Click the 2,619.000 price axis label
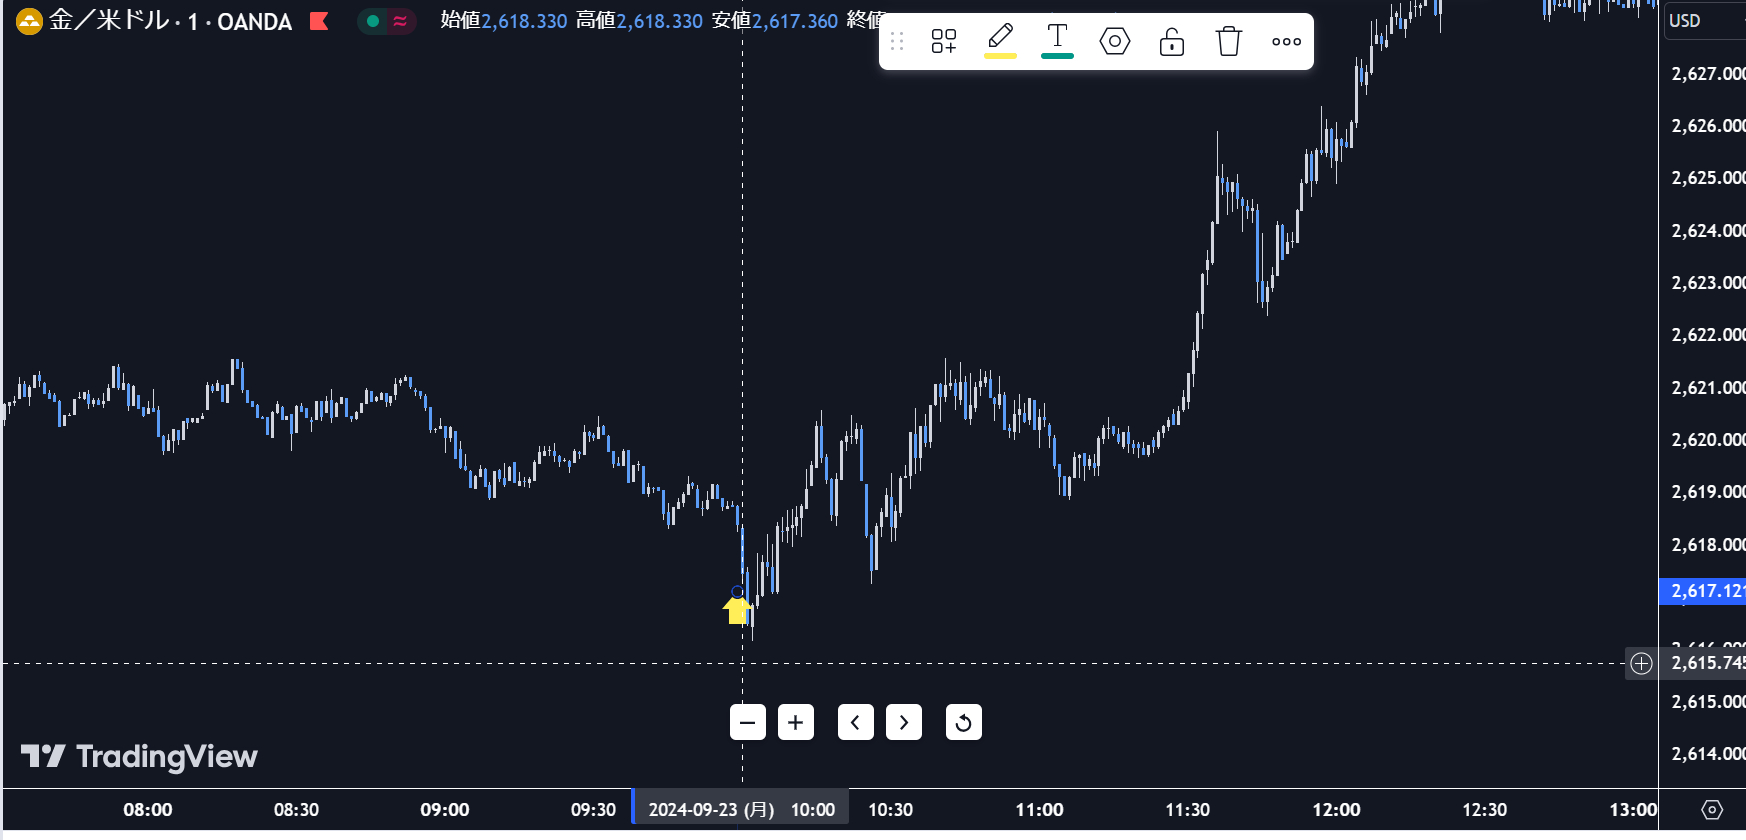This screenshot has height=840, width=1746. pyautogui.click(x=1708, y=491)
